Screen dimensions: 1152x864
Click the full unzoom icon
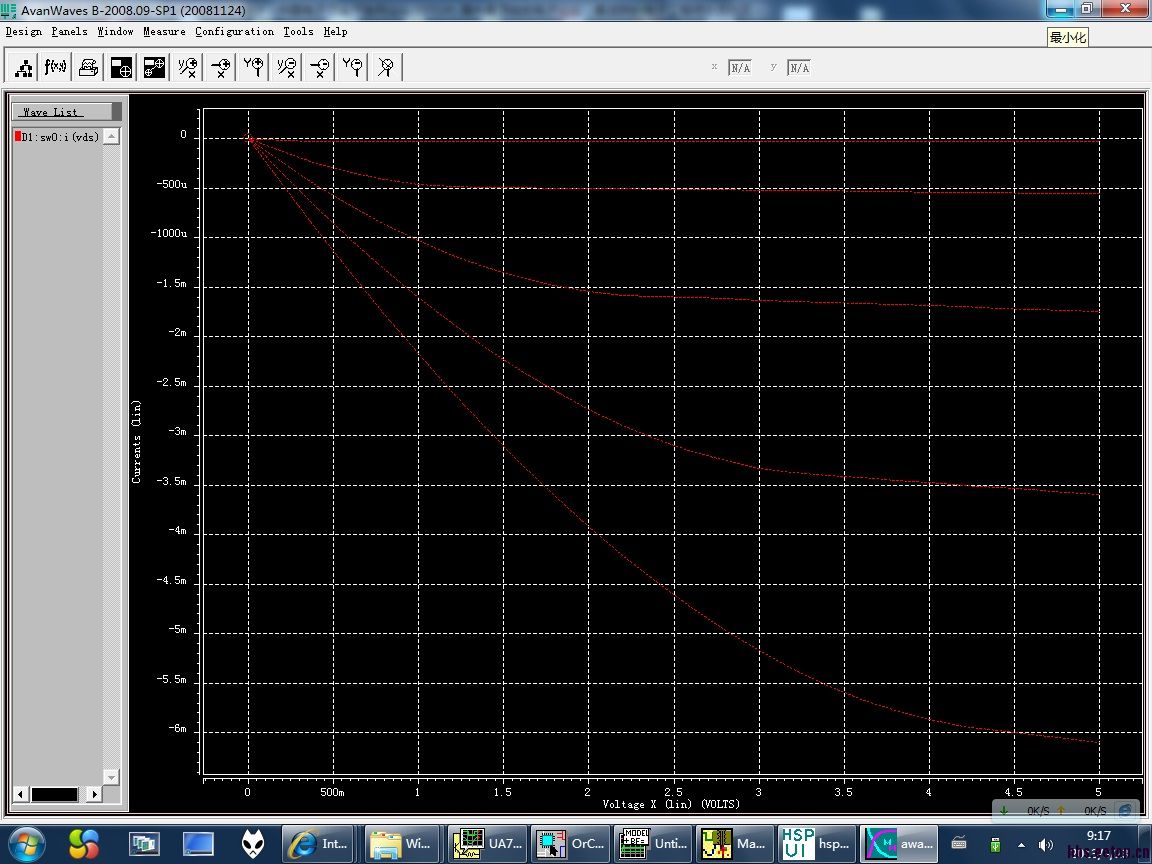pyautogui.click(x=386, y=68)
